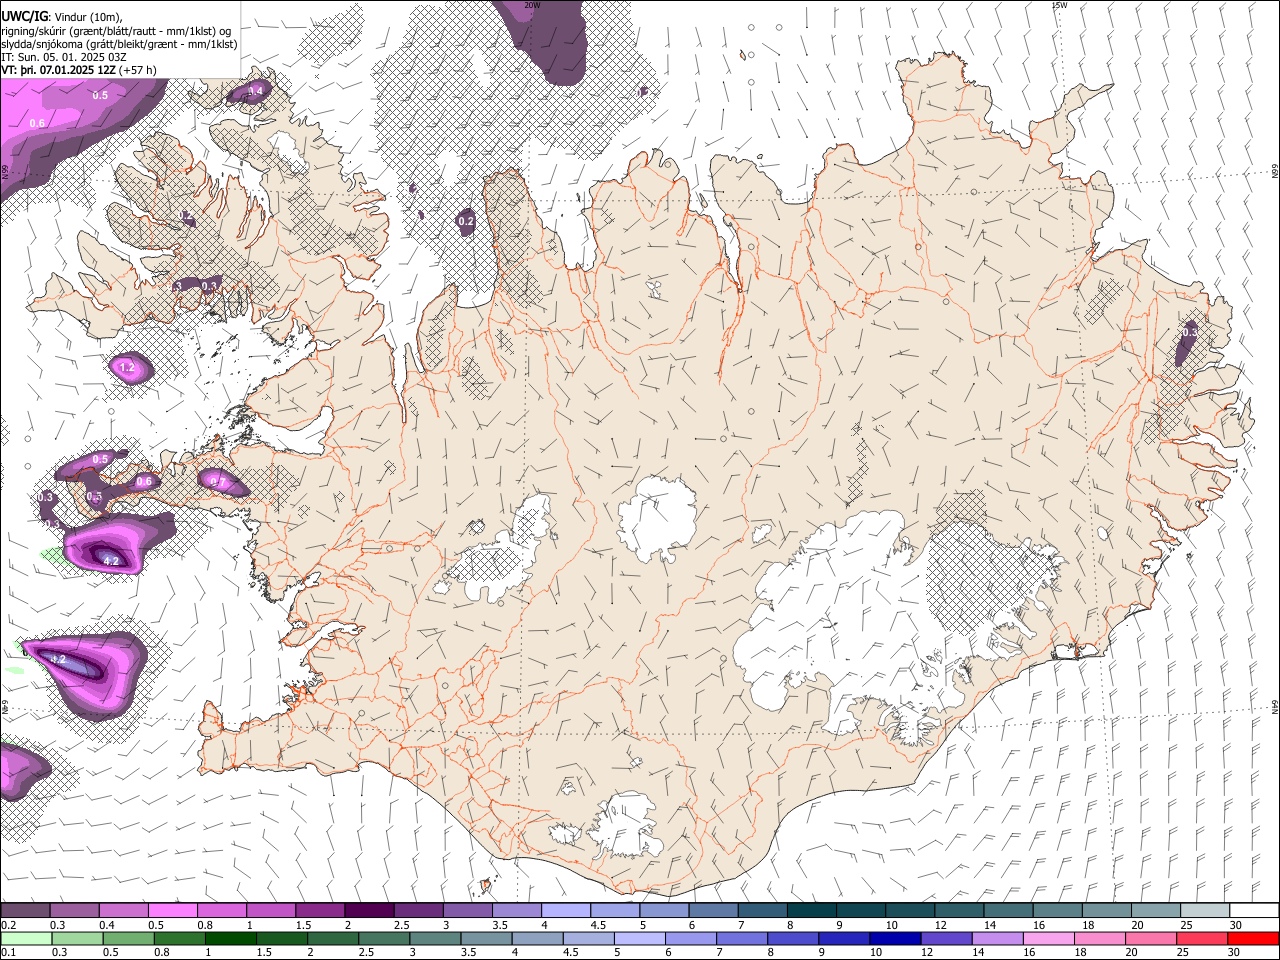The height and width of the screenshot is (960, 1280).
Task: Click the Mýrdalsjökull glacier on south coast
Action: click(x=626, y=826)
